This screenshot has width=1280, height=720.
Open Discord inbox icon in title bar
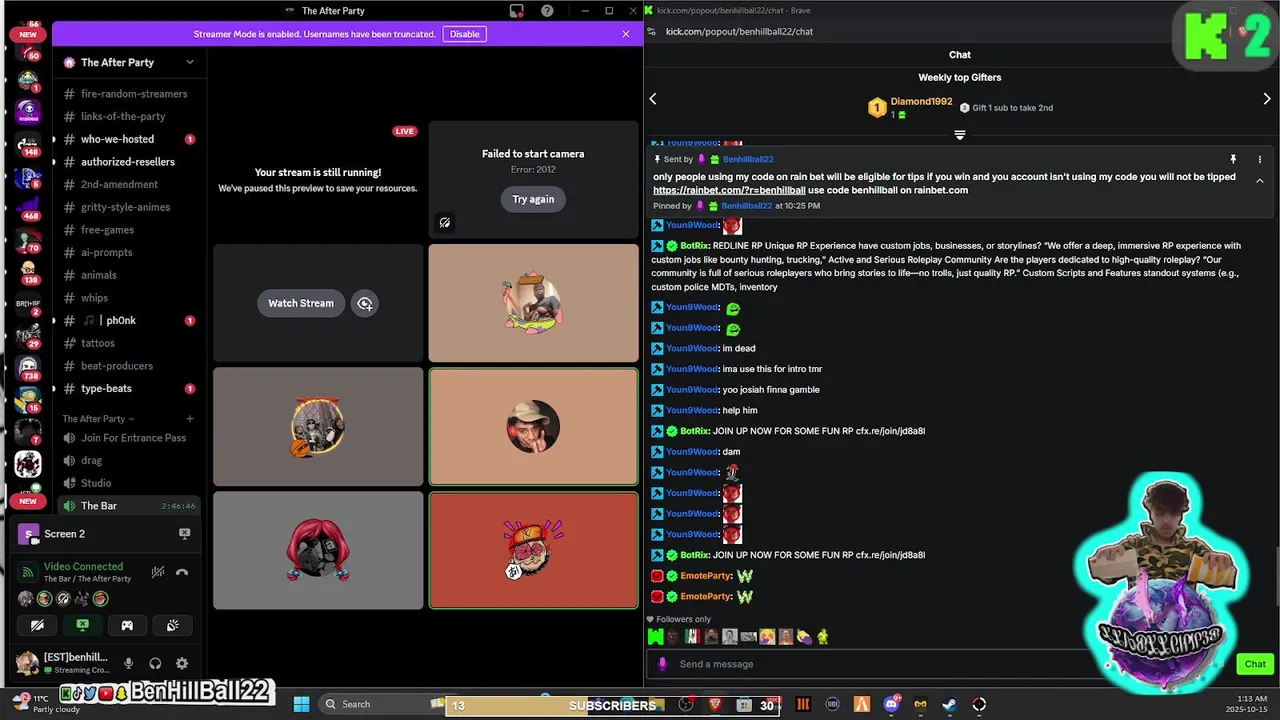516,11
